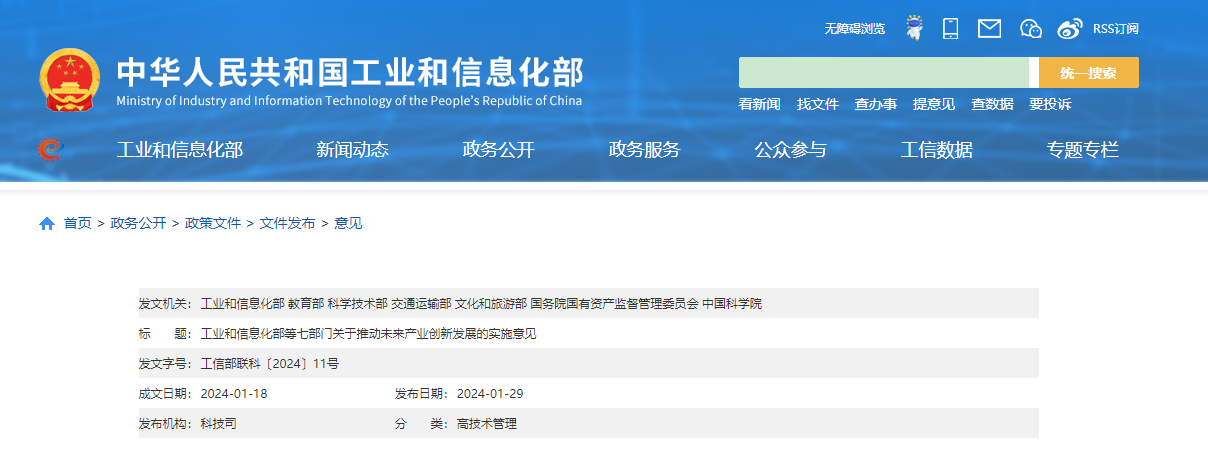The width and height of the screenshot is (1208, 454).
Task: Click the 无障碍浏览 accessibility link
Action: 854,29
